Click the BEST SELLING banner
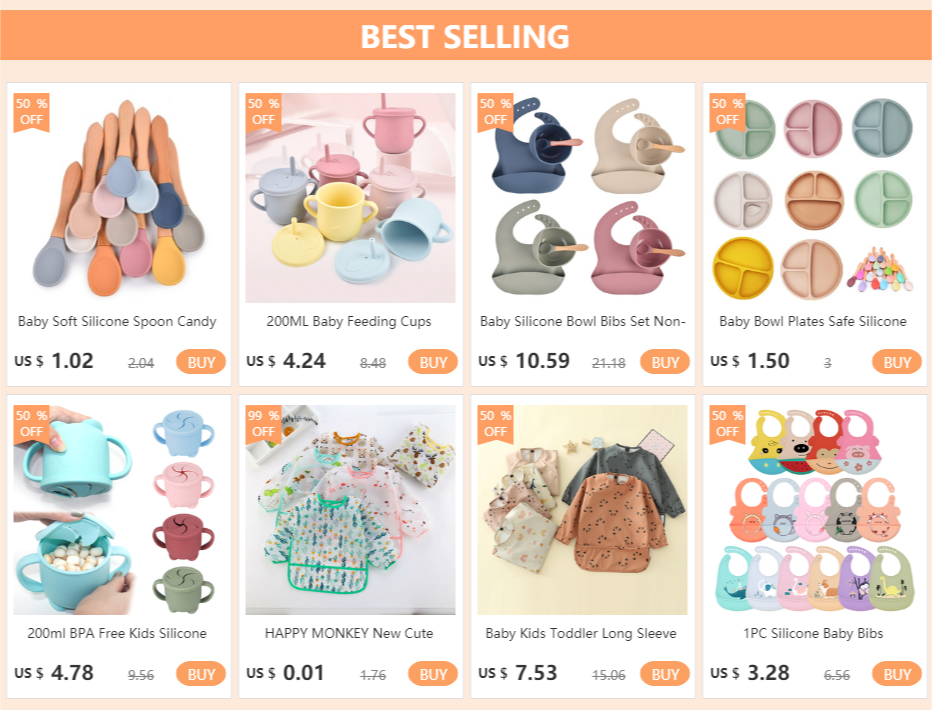This screenshot has height=710, width=932. click(x=466, y=36)
